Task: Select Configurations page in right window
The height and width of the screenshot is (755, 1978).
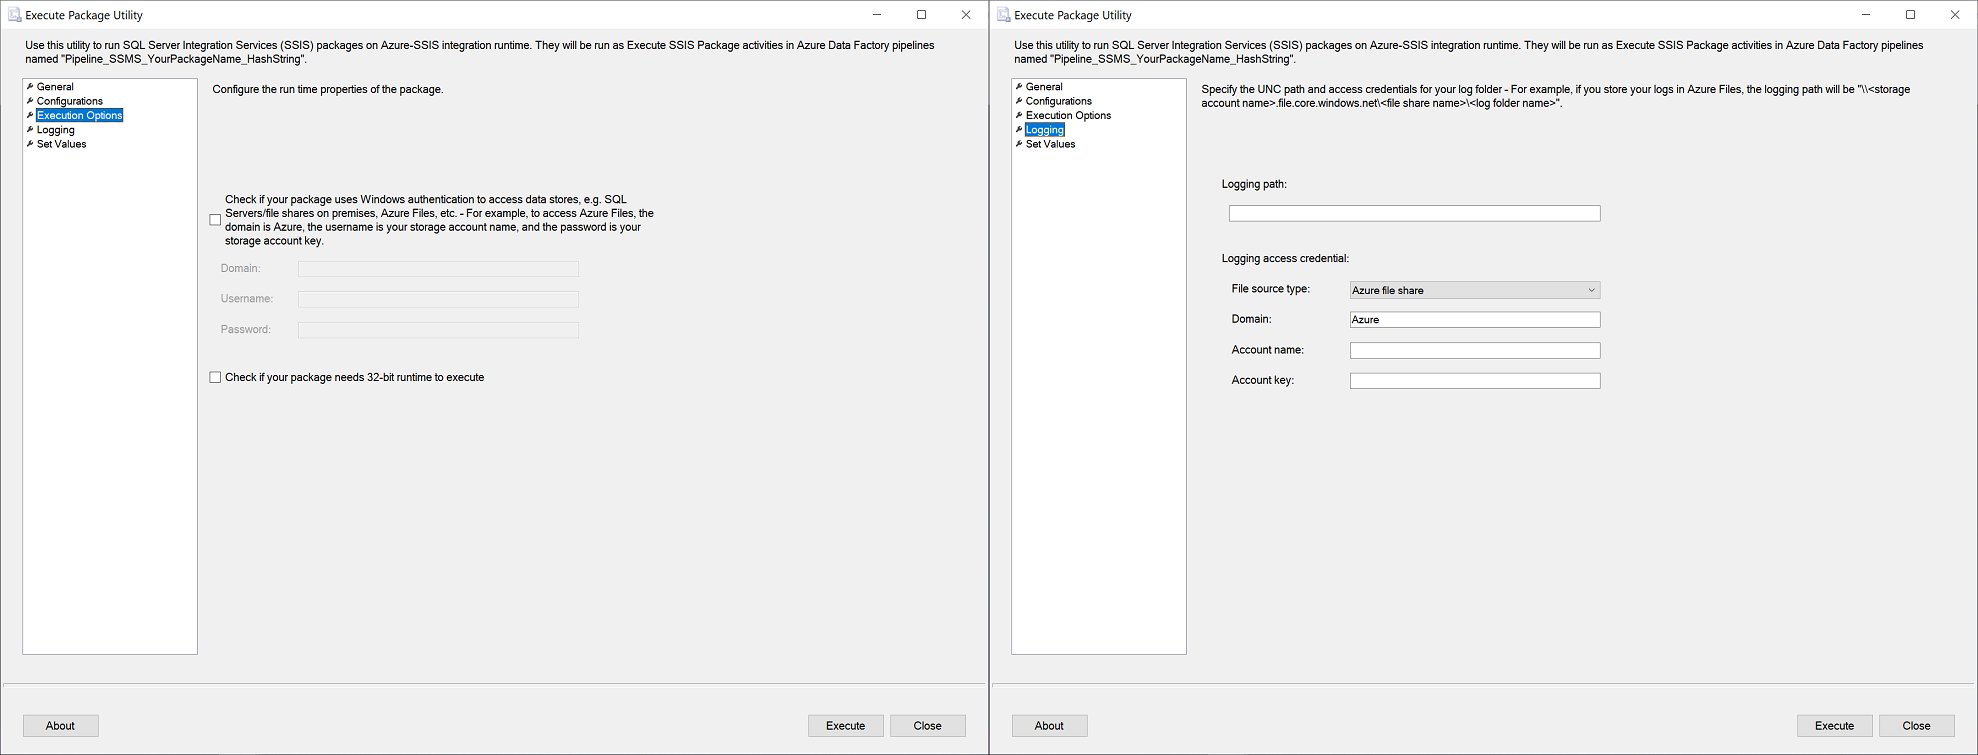Action: point(1059,101)
